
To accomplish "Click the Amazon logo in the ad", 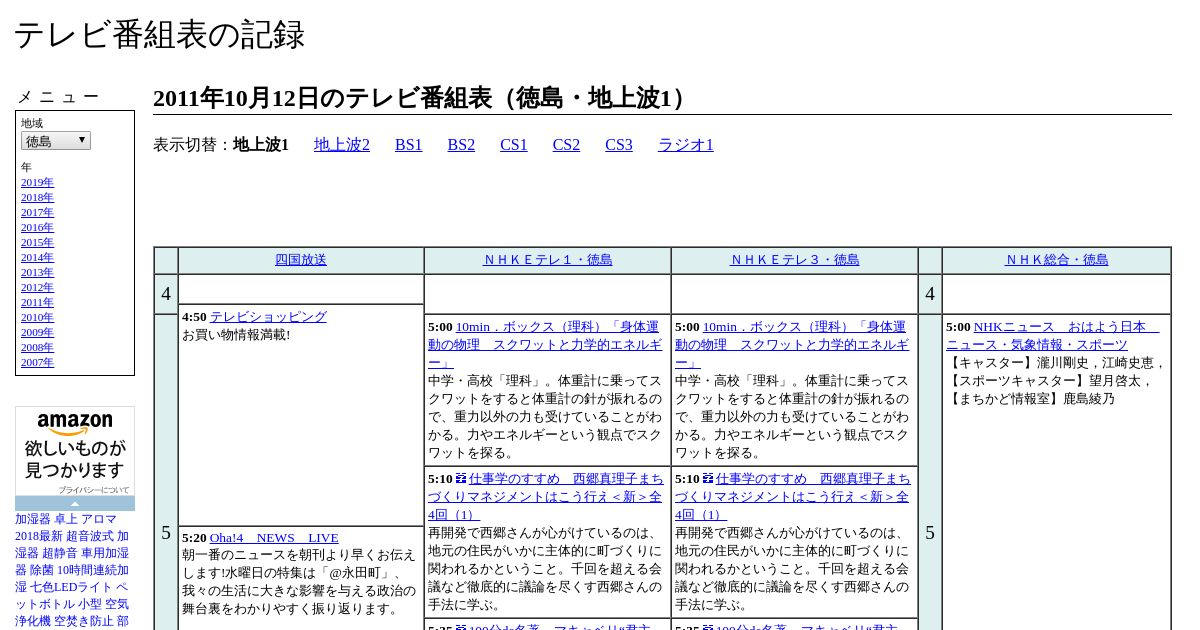I will point(75,424).
